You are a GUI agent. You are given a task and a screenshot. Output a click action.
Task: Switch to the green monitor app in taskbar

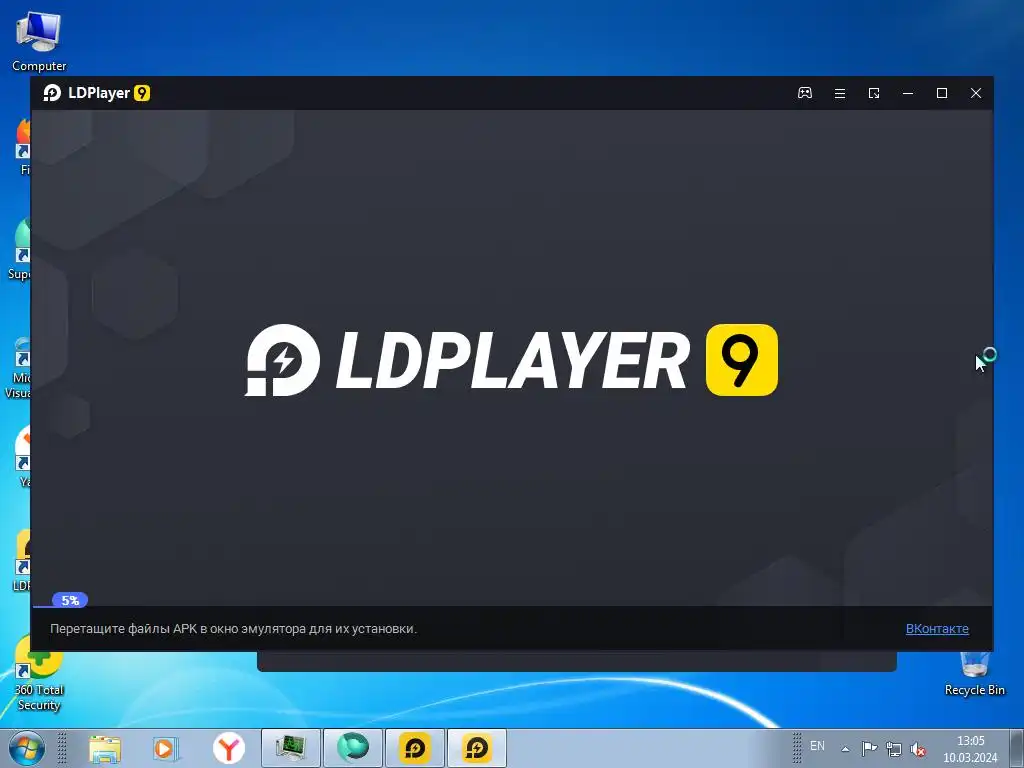click(x=291, y=748)
